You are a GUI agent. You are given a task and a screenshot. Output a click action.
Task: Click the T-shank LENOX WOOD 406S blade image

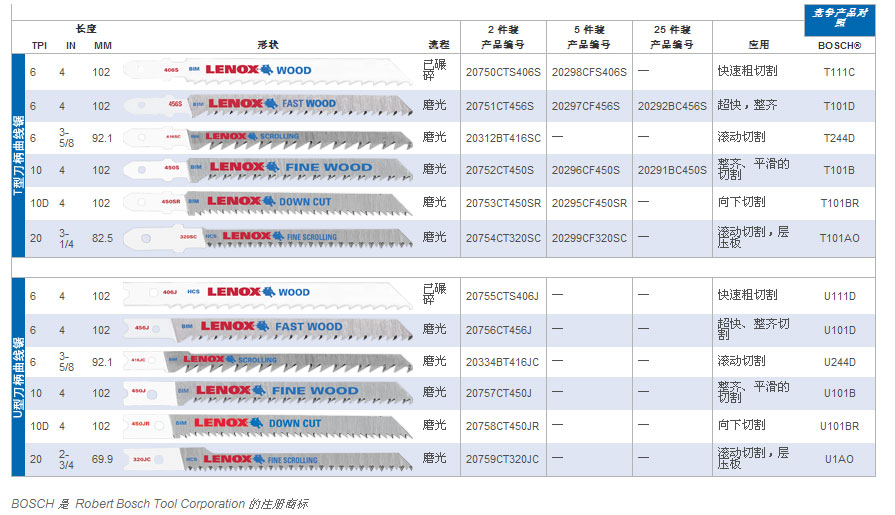pos(268,71)
